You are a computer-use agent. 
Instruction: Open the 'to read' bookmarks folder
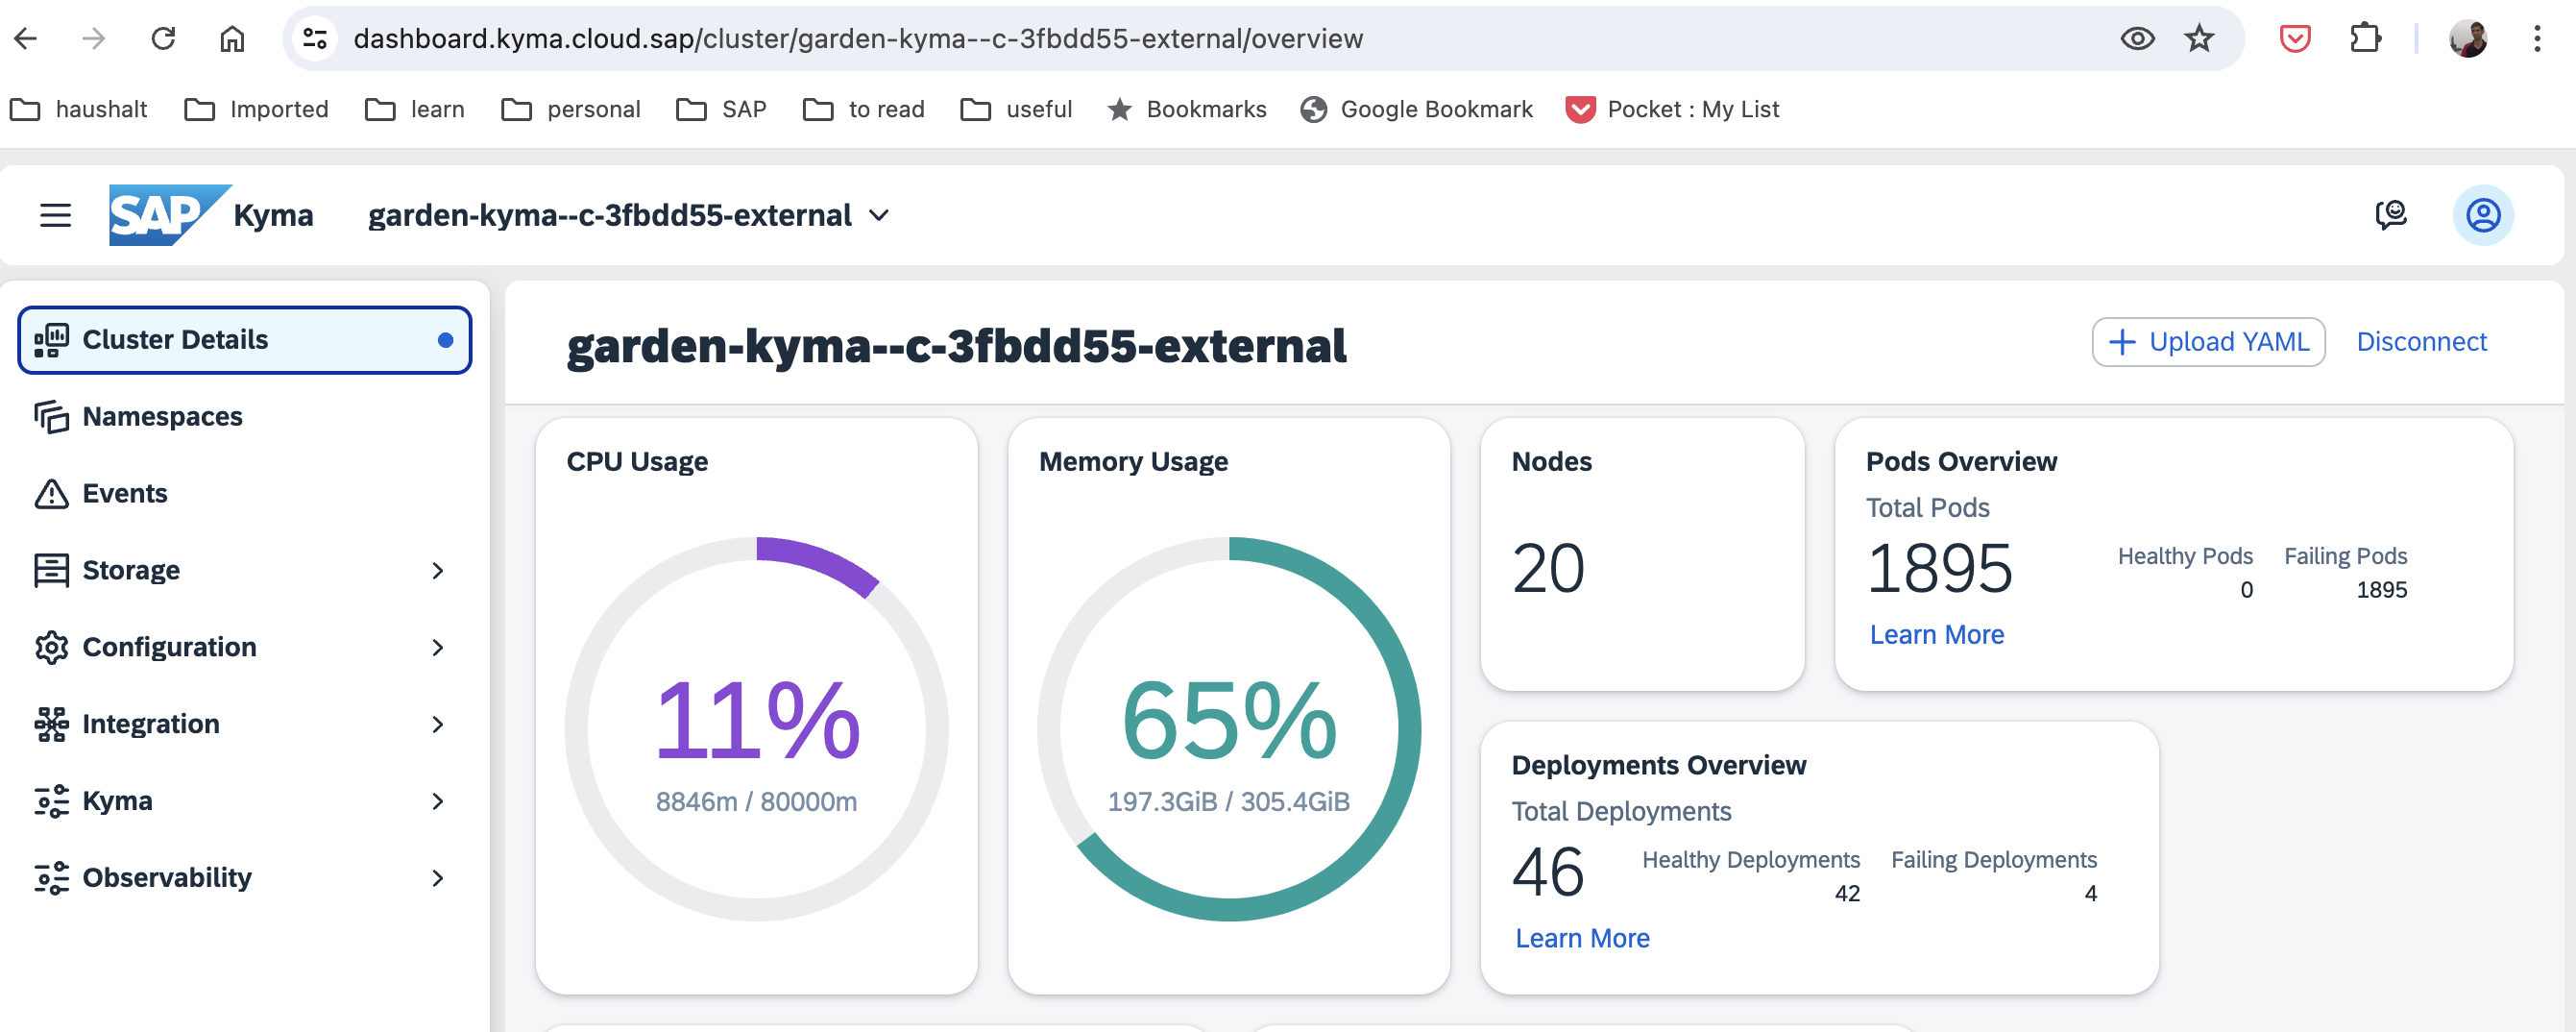(x=864, y=109)
